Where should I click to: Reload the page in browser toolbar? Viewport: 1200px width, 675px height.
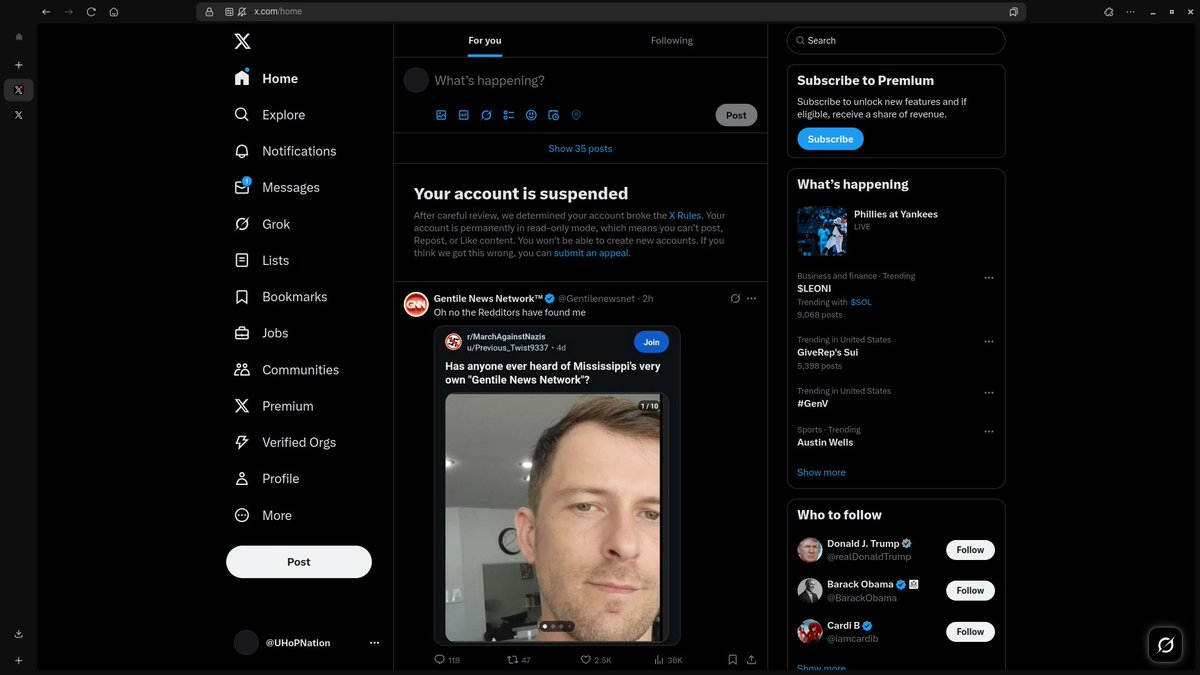click(91, 12)
